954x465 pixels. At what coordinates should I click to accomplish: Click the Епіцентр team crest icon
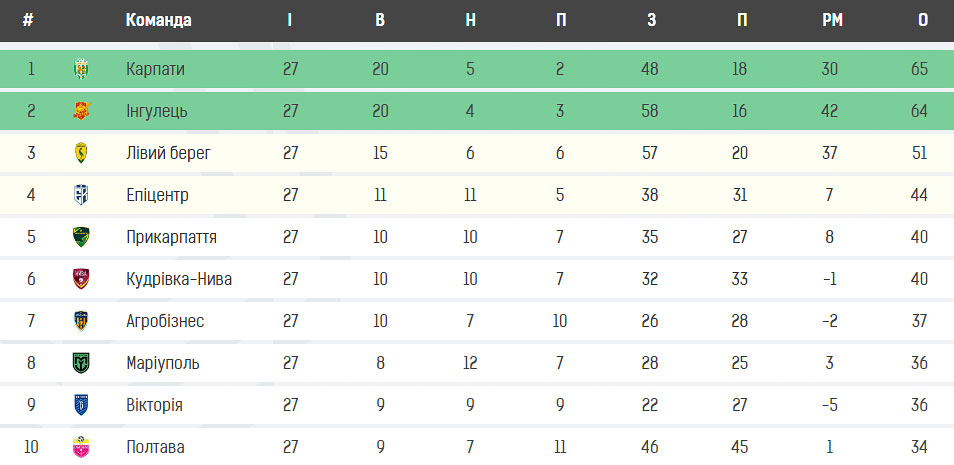(81, 195)
